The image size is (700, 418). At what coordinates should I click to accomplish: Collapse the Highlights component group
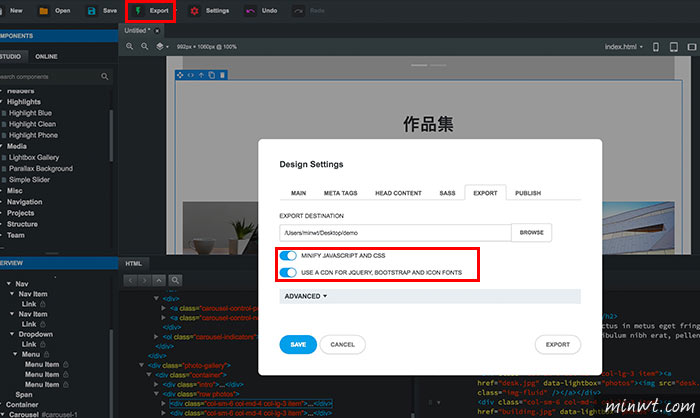pos(1,102)
